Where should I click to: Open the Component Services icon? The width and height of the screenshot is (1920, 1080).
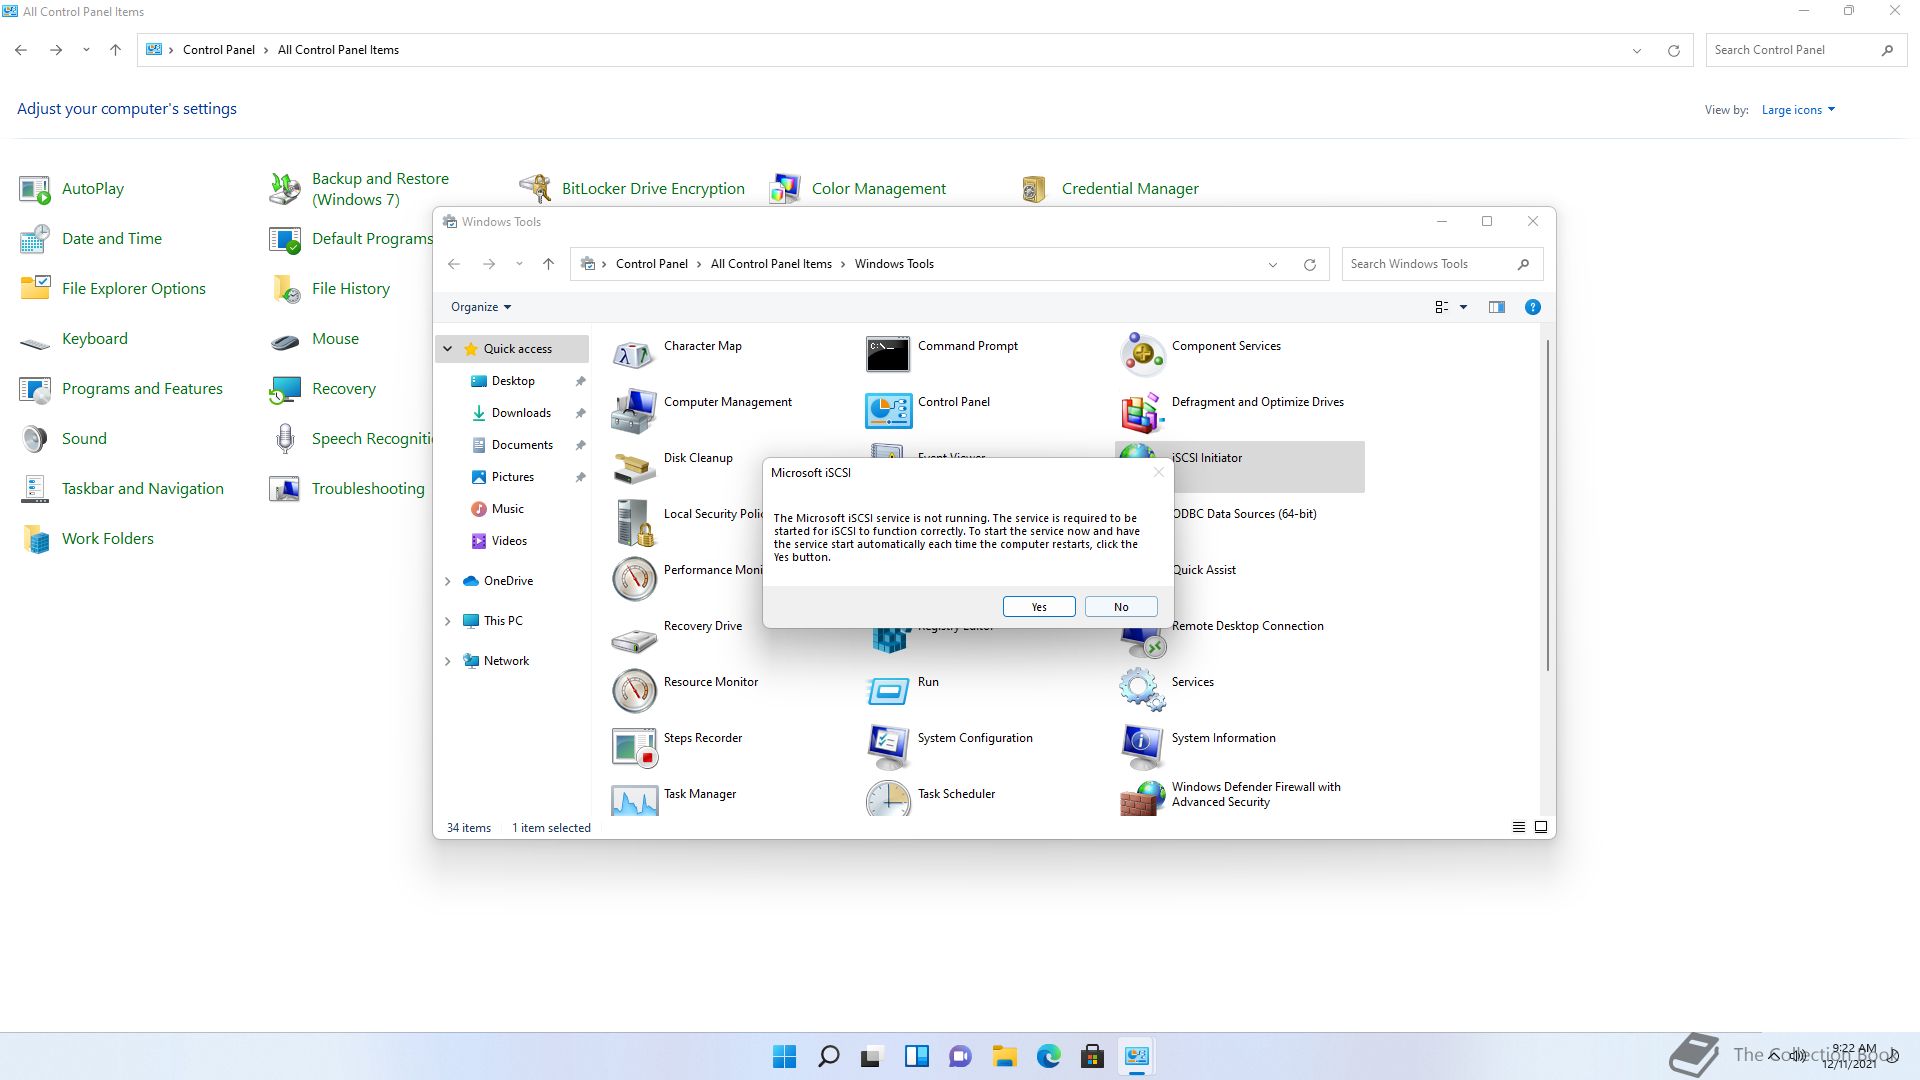tap(1142, 354)
